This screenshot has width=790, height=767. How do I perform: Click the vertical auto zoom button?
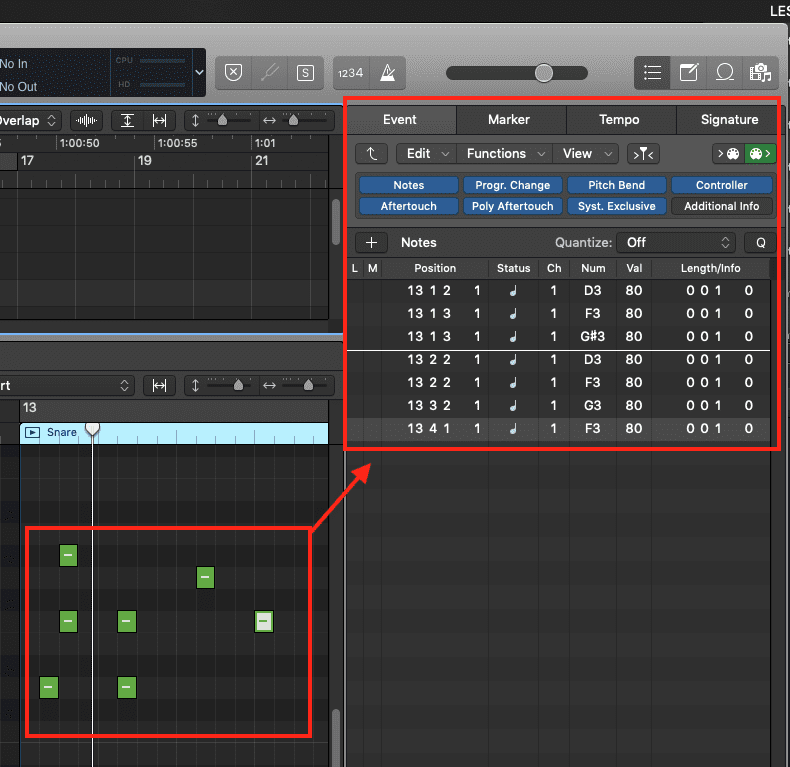pyautogui.click(x=127, y=121)
